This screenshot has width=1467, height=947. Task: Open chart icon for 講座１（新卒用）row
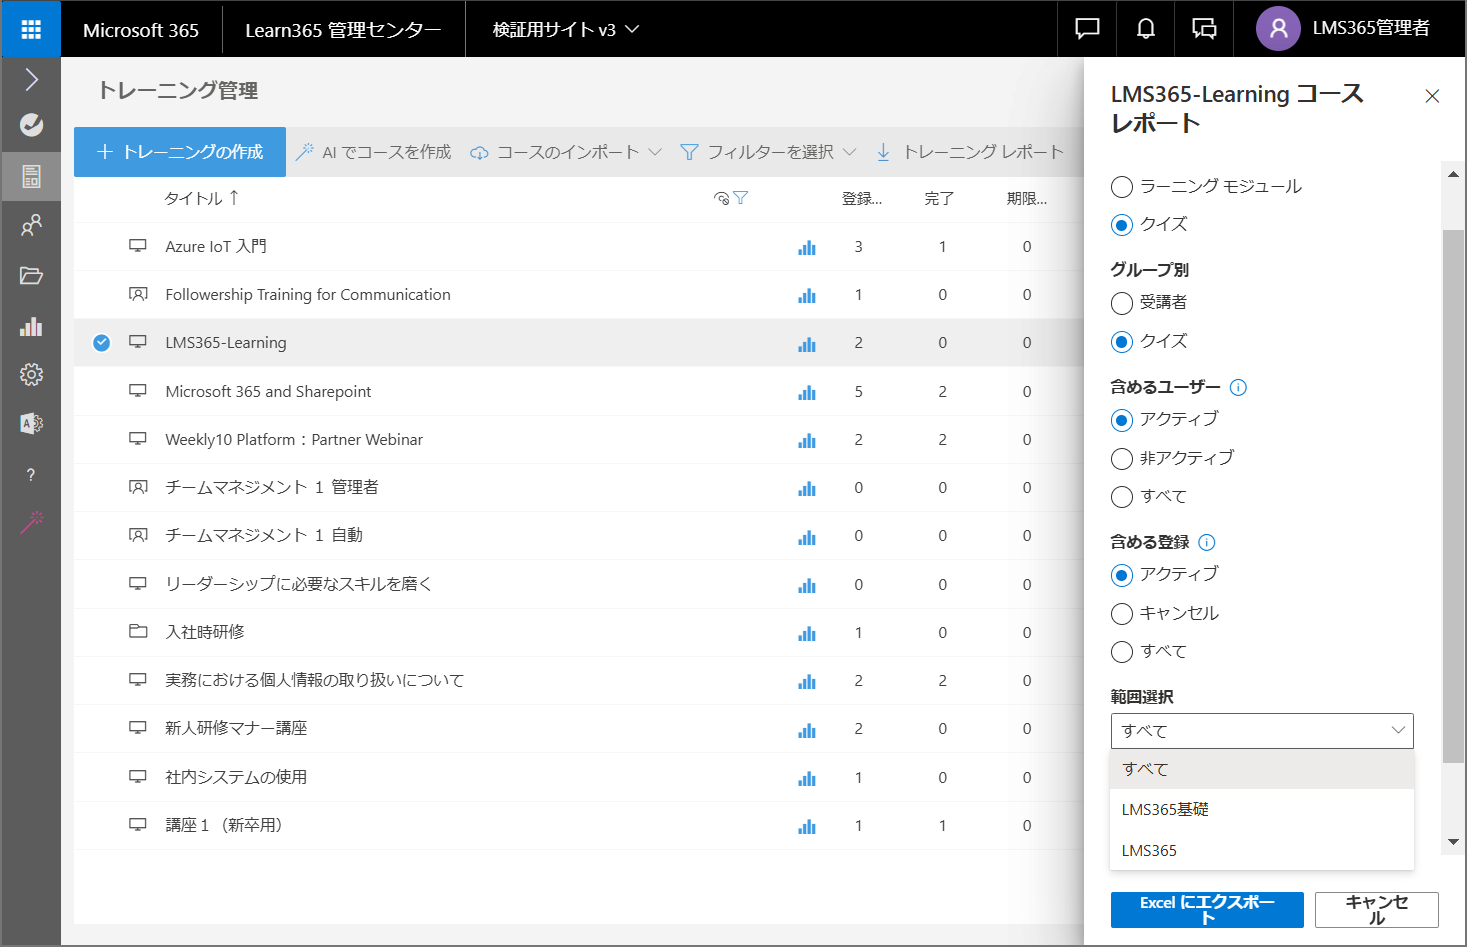coord(807,826)
